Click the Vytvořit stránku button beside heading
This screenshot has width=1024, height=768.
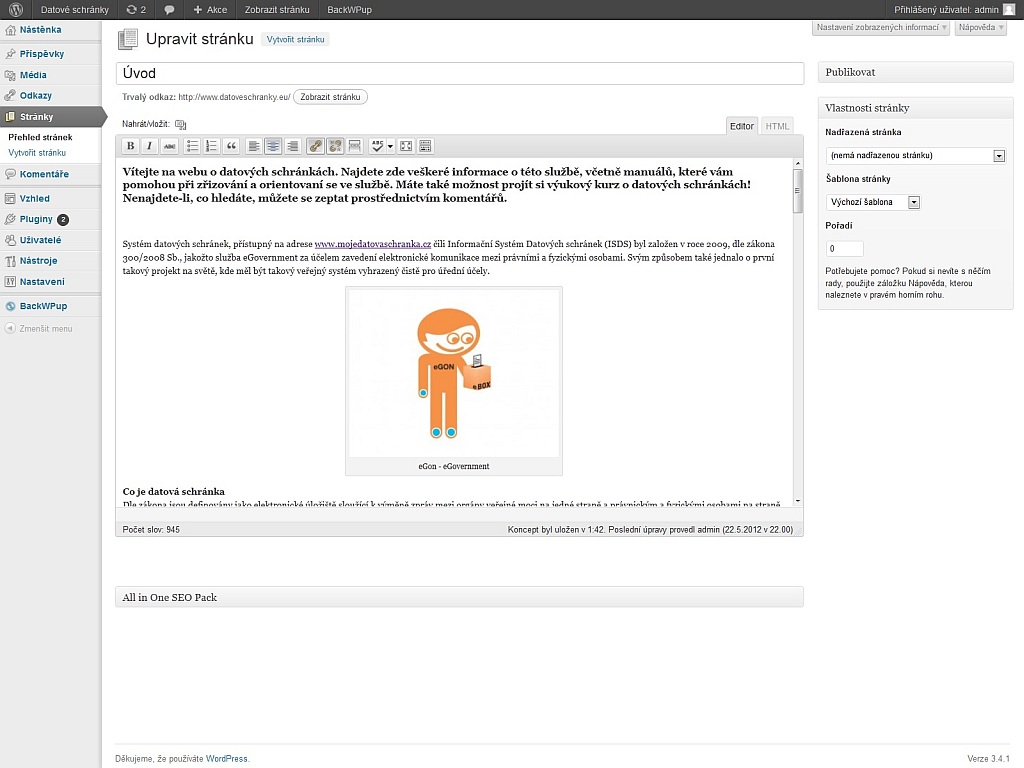click(x=295, y=40)
